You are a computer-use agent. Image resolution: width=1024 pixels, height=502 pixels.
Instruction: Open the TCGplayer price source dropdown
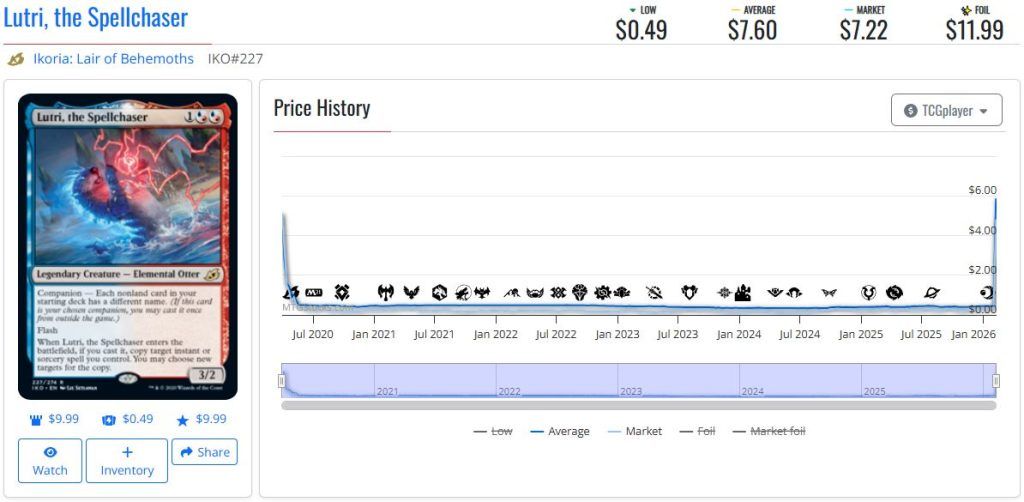[x=945, y=111]
